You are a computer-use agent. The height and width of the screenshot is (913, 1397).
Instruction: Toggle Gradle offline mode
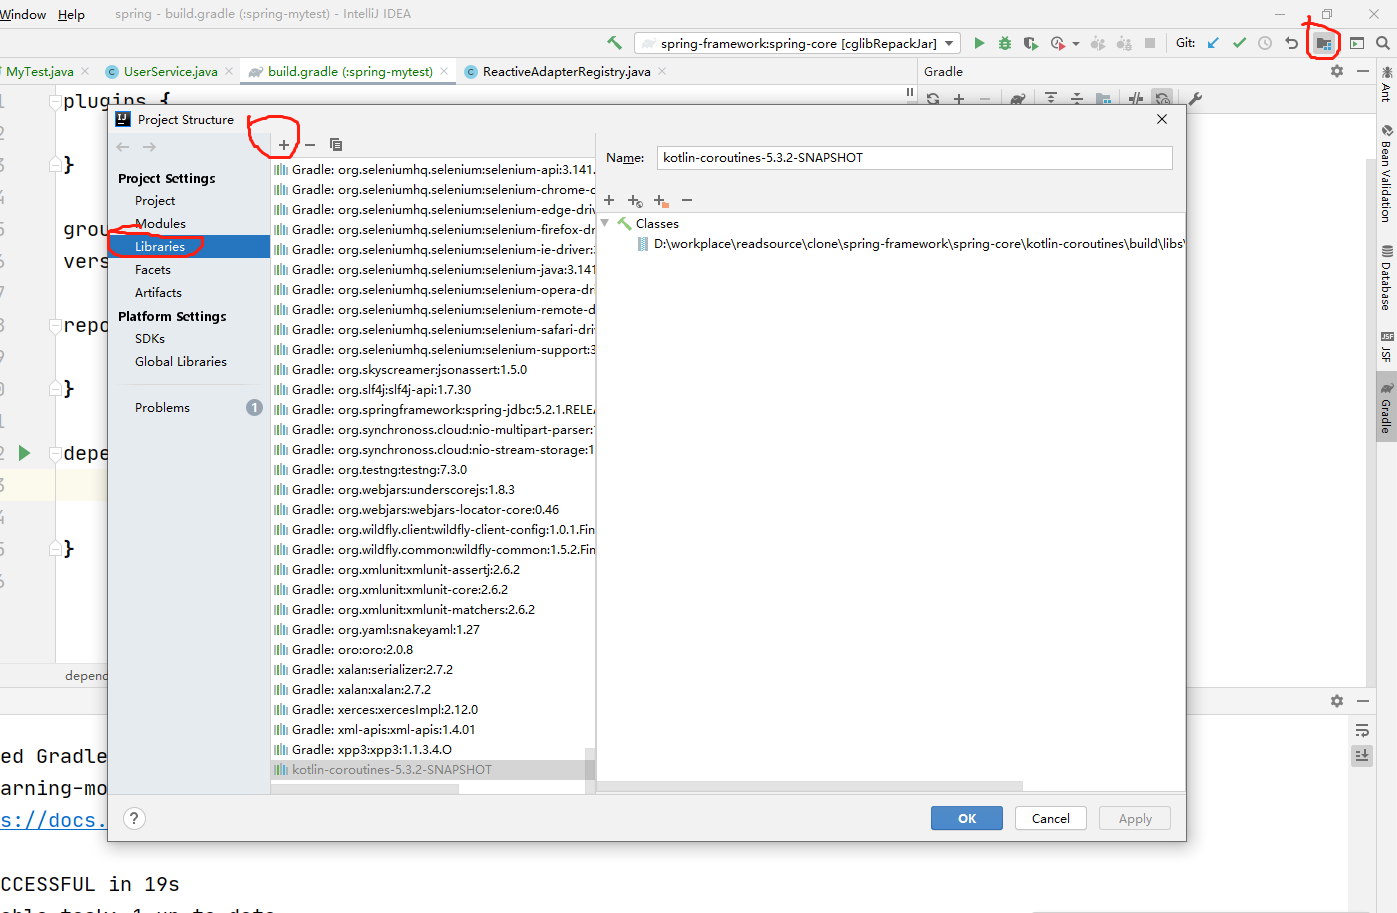pyautogui.click(x=1136, y=99)
